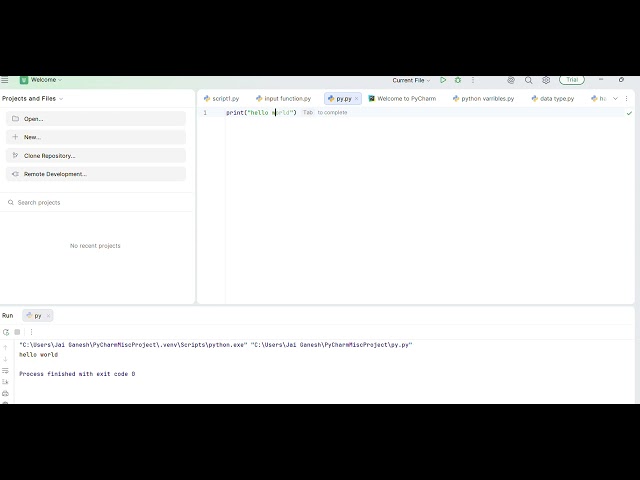Click the green inspection checkmark in editor

pyautogui.click(x=629, y=113)
